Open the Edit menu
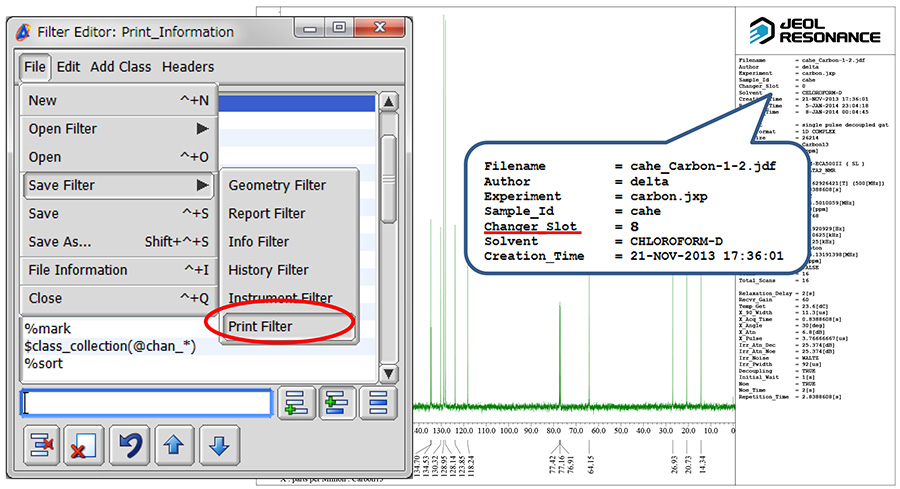Screen dimensions: 900x489 coord(68,67)
